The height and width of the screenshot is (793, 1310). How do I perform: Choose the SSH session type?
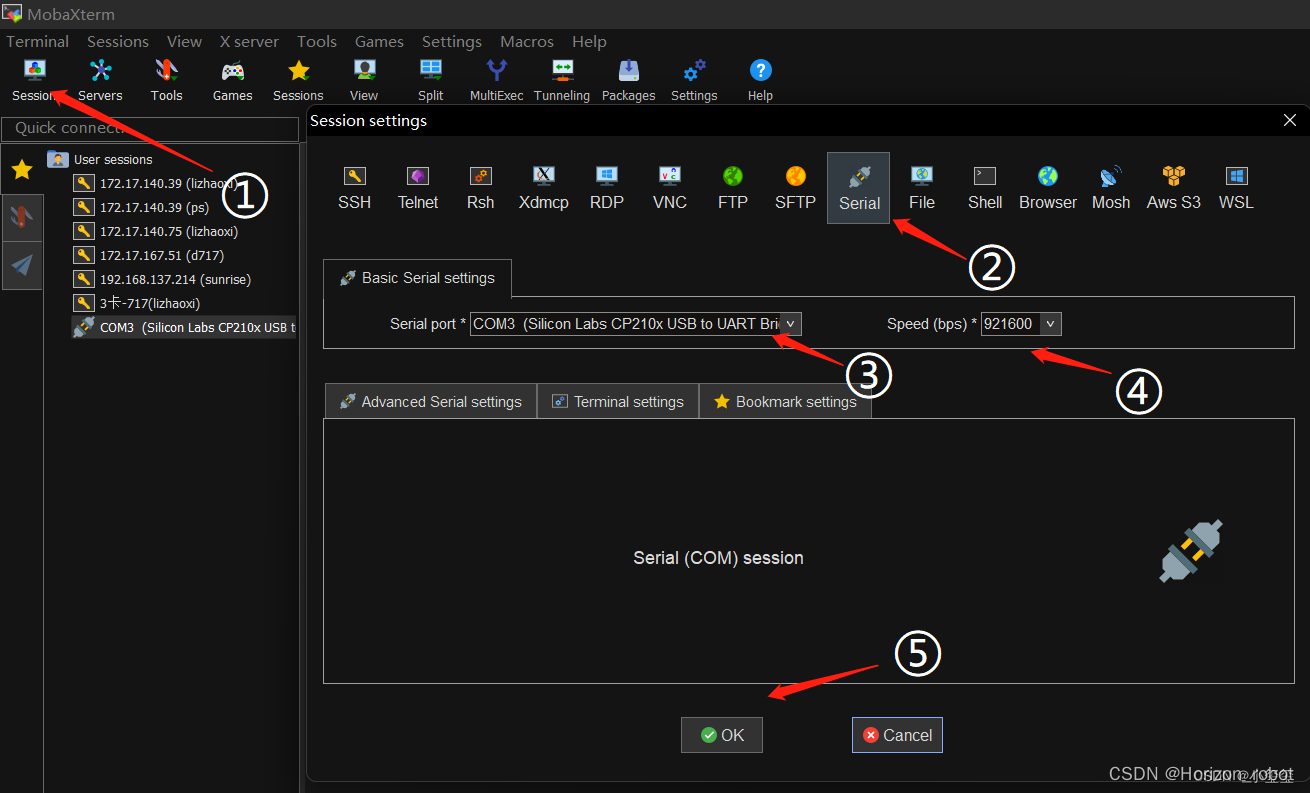coord(354,188)
